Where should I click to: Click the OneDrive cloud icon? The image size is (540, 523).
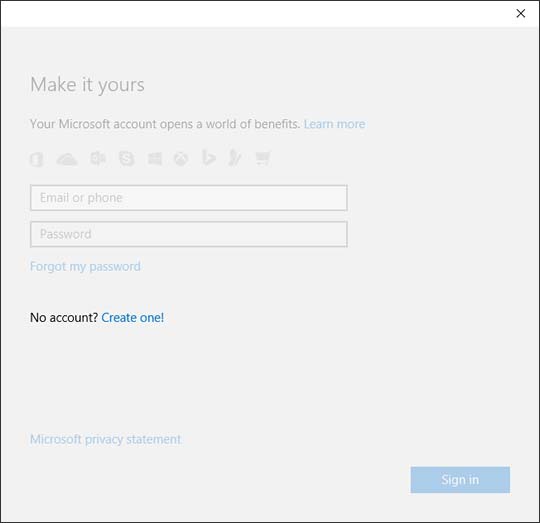[67, 160]
